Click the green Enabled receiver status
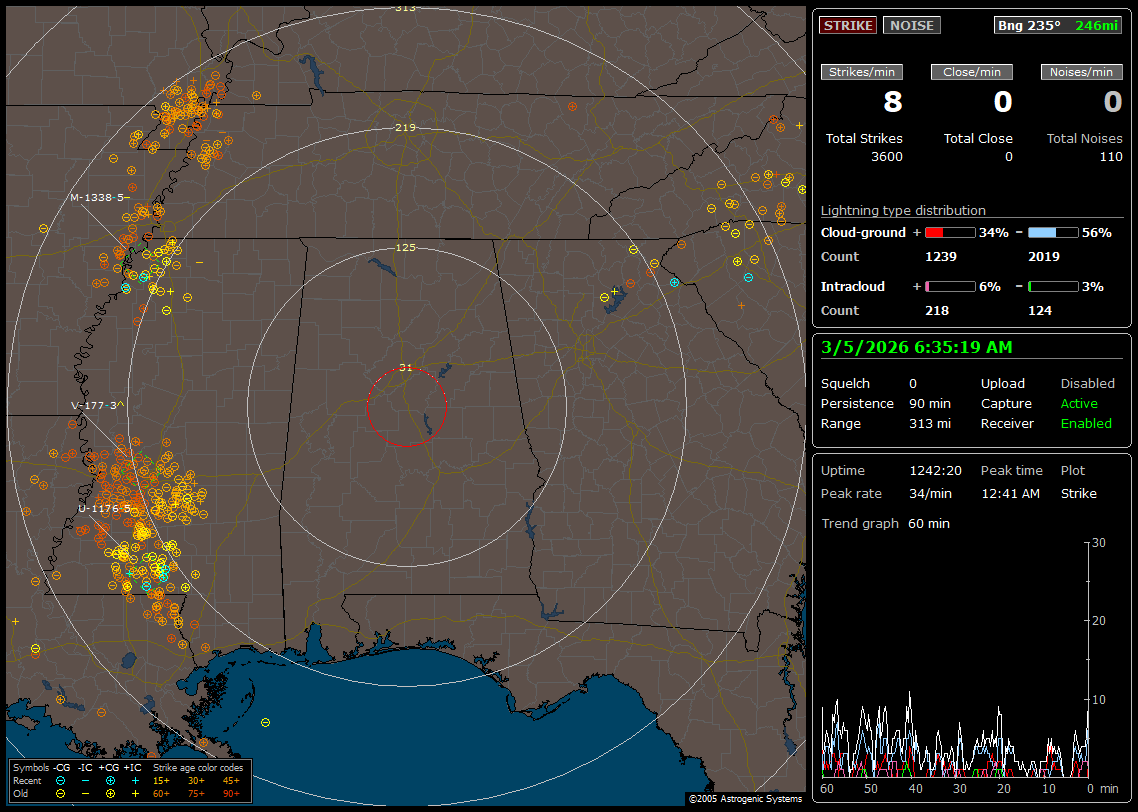The height and width of the screenshot is (812, 1138). pyautogui.click(x=1086, y=423)
